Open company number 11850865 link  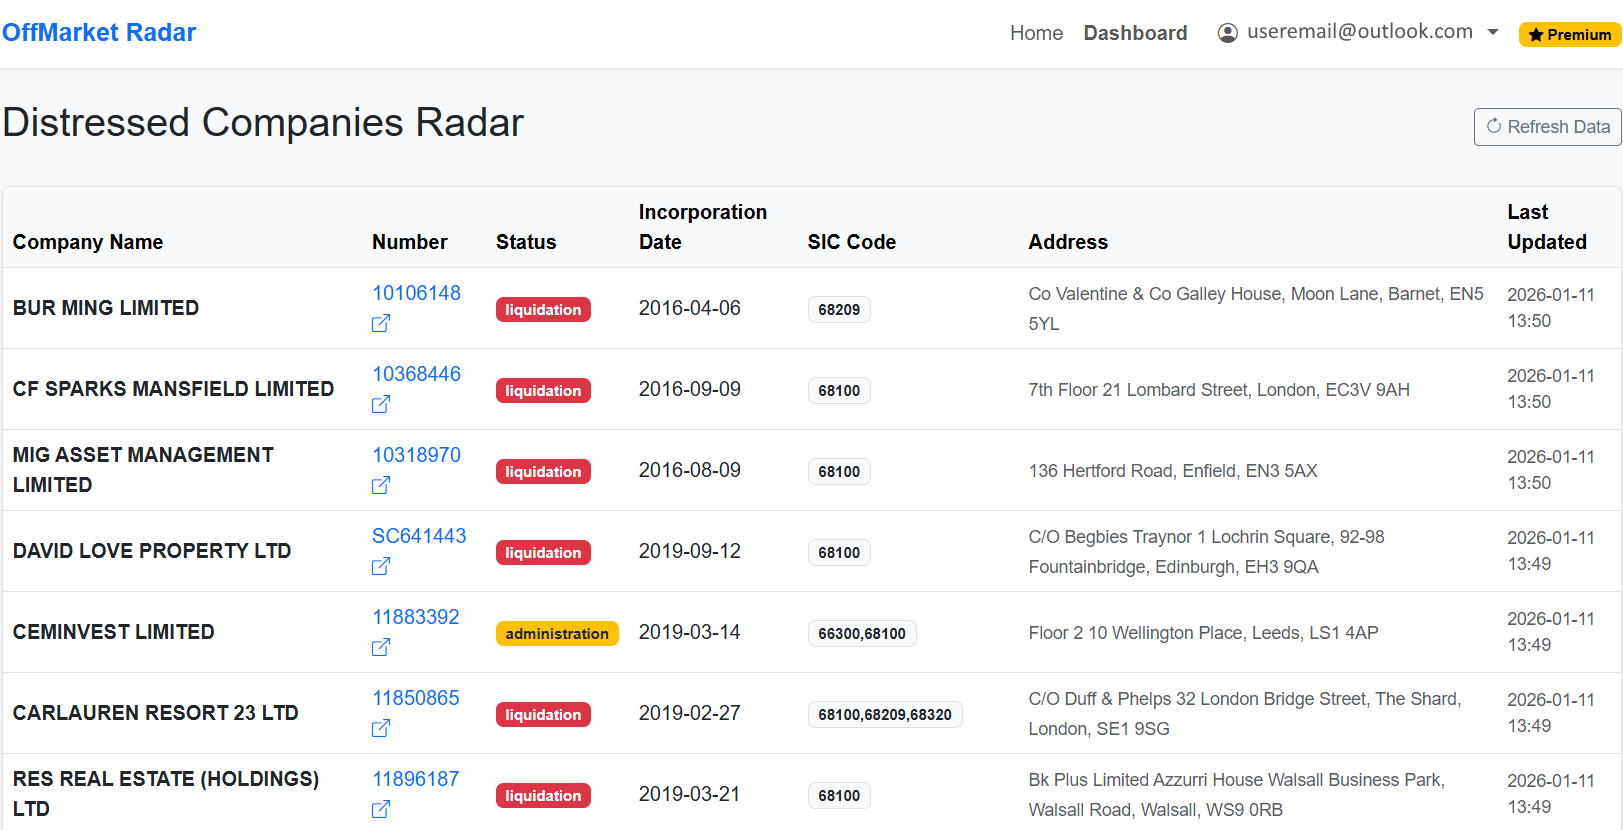coord(416,698)
